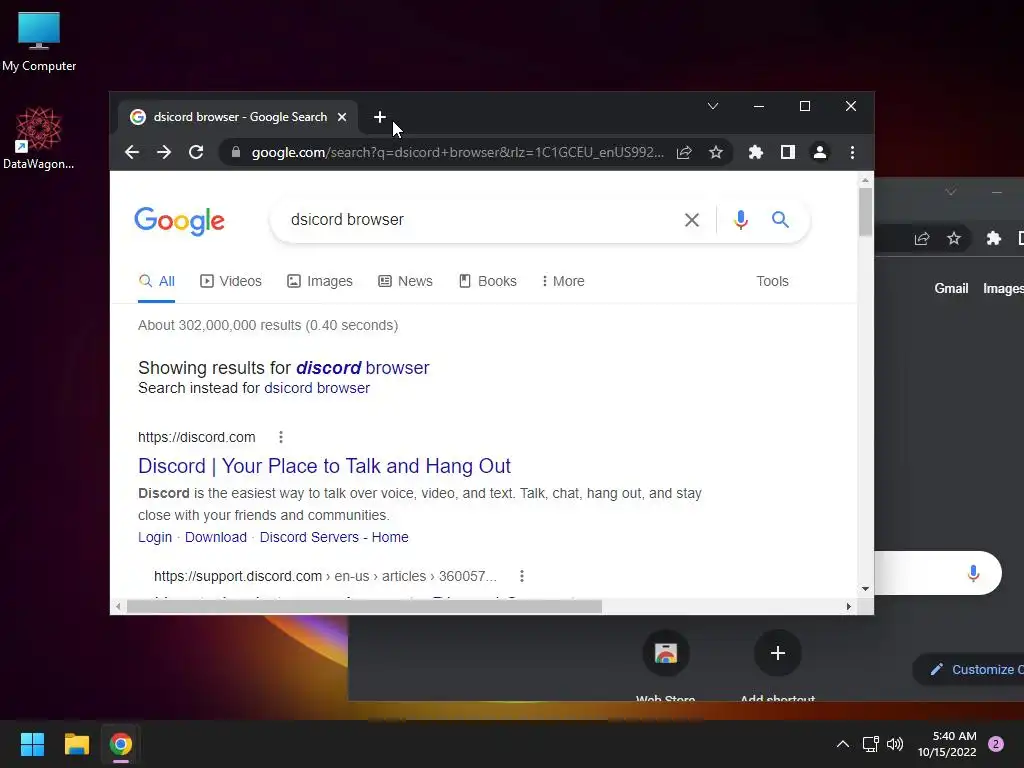1024x768 pixels.
Task: Open Images link in the background Chrome window
Action: click(1003, 289)
